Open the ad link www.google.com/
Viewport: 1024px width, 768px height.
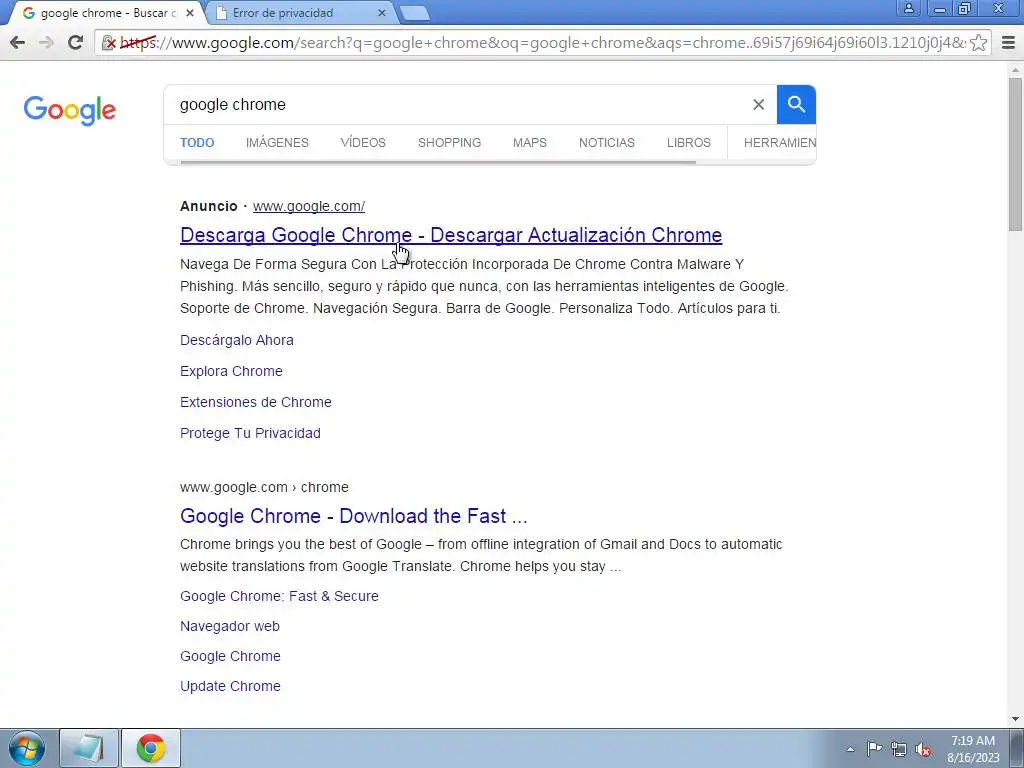tap(309, 206)
